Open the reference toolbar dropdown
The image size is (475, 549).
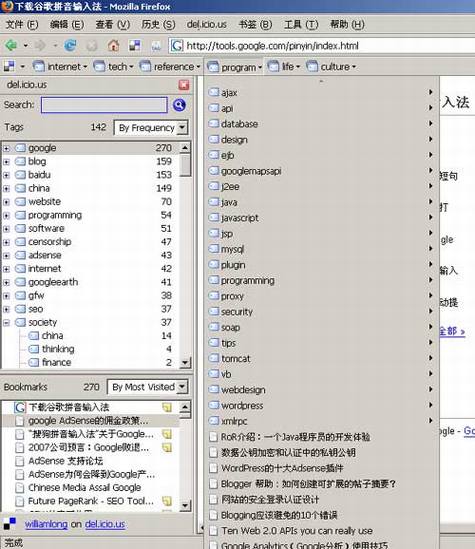pos(170,66)
